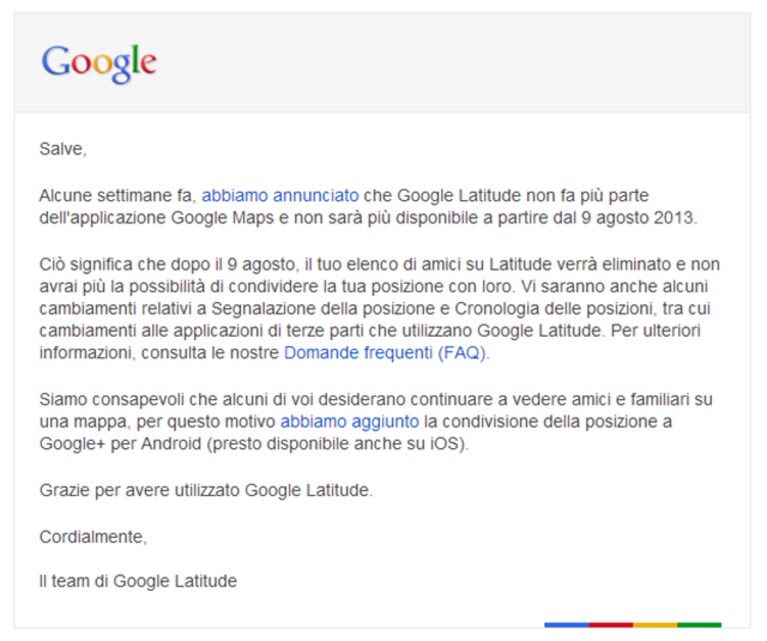Viewport: 767px width, 641px height.
Task: Click the "Grazie per avere utilizzato Google Latitude" line
Action: (206, 490)
